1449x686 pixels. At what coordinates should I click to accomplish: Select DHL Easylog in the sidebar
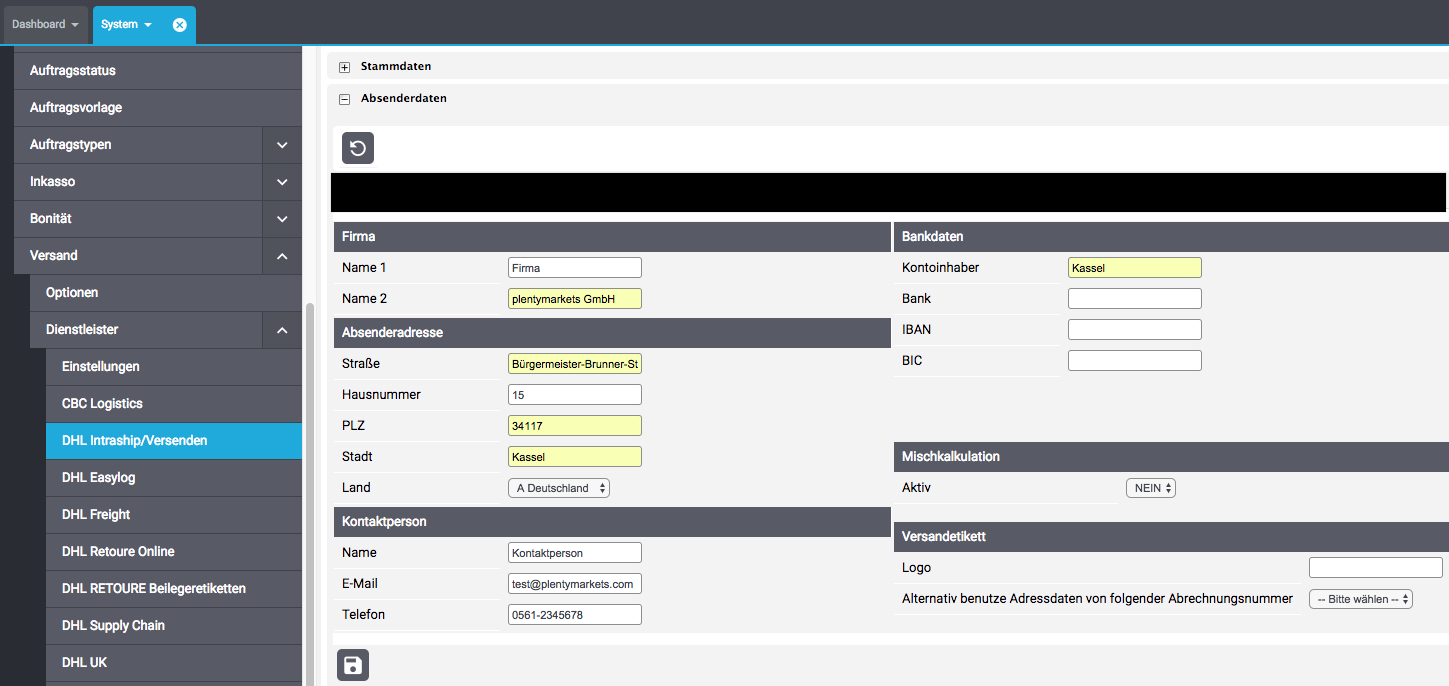[174, 478]
